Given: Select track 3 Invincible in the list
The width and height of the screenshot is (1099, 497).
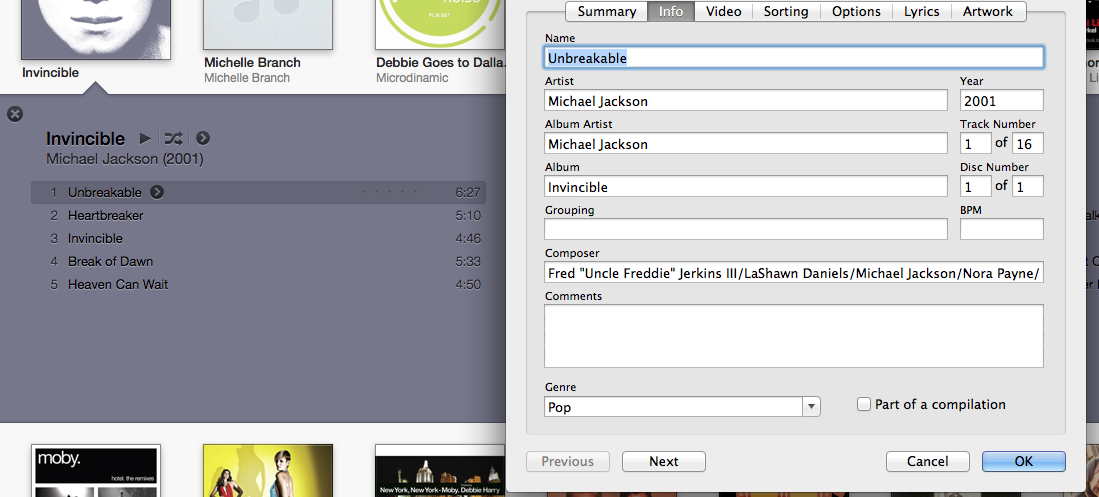Looking at the screenshot, I should point(258,238).
